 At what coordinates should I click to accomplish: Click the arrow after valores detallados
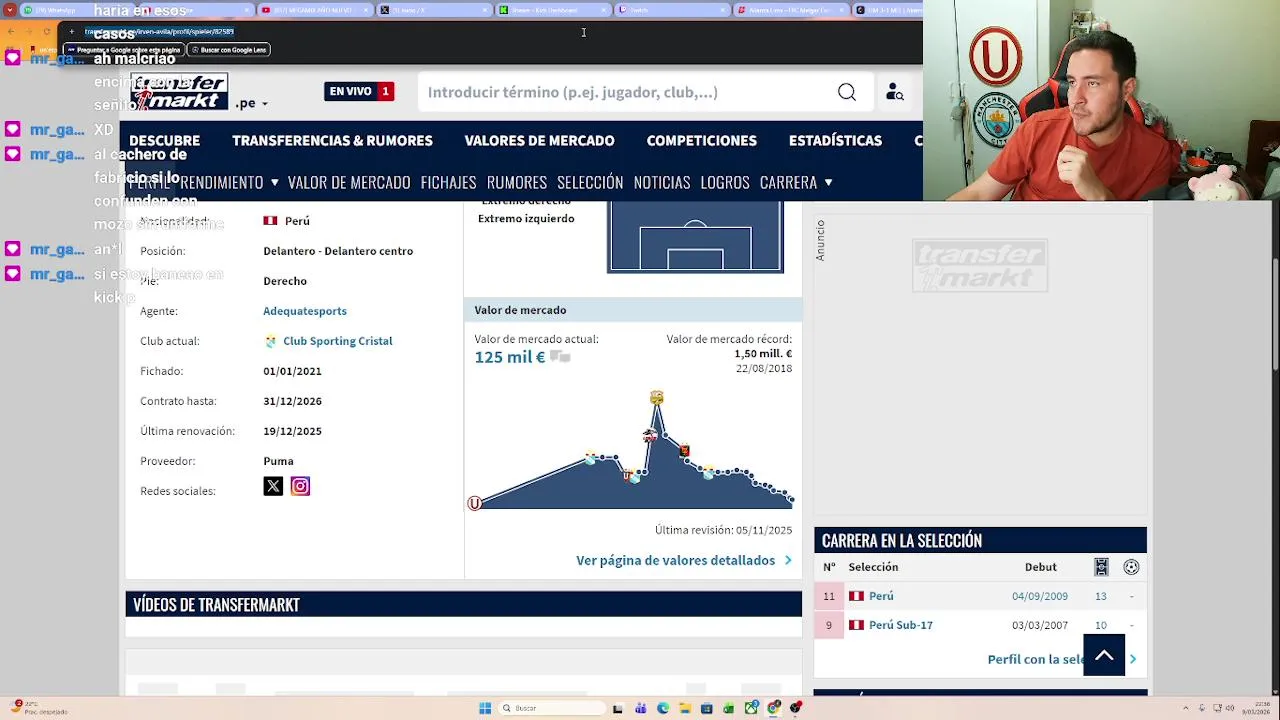[788, 561]
